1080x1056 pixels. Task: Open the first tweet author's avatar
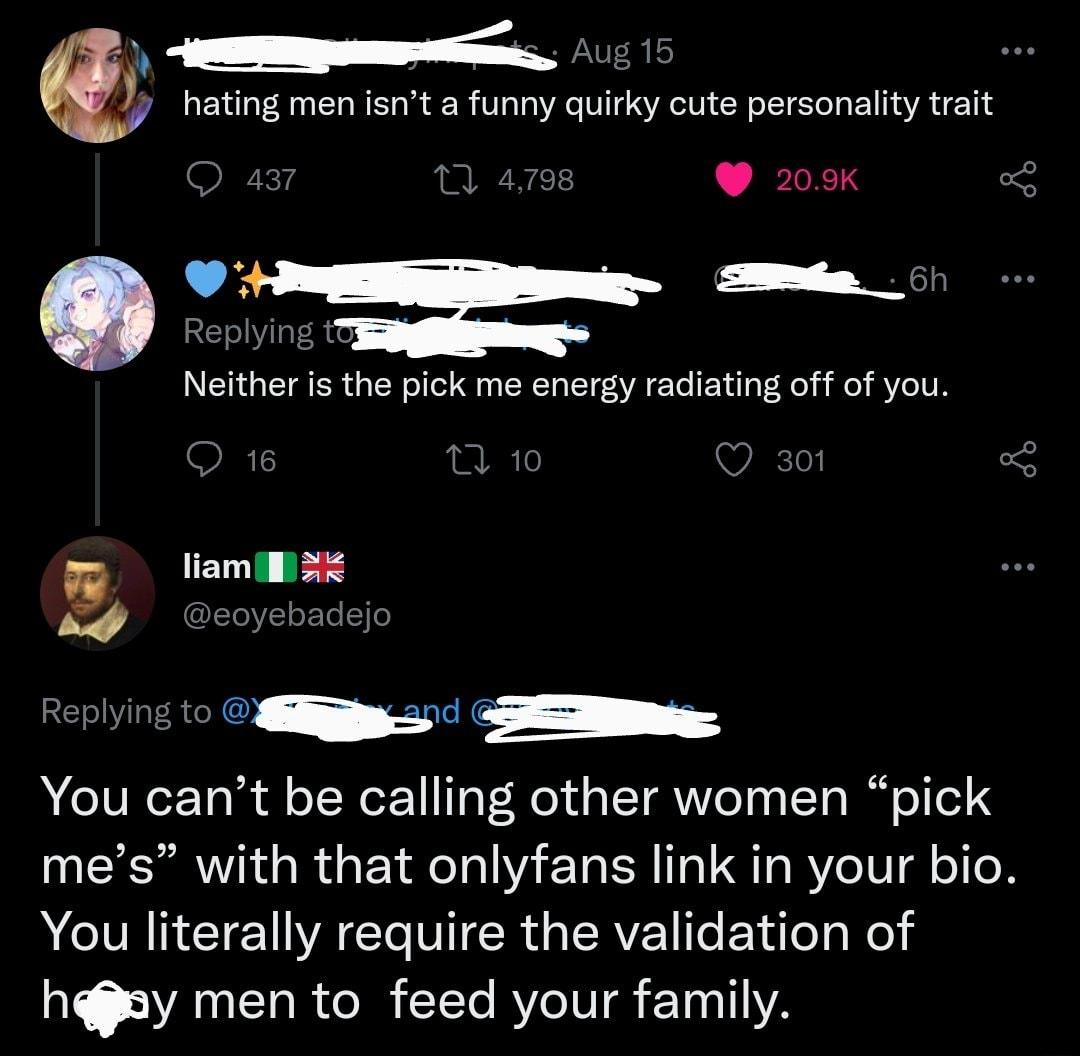[97, 84]
